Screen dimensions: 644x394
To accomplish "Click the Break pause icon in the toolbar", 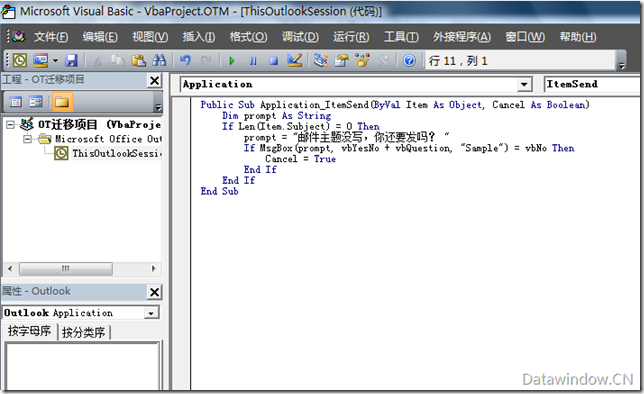I will [x=253, y=61].
